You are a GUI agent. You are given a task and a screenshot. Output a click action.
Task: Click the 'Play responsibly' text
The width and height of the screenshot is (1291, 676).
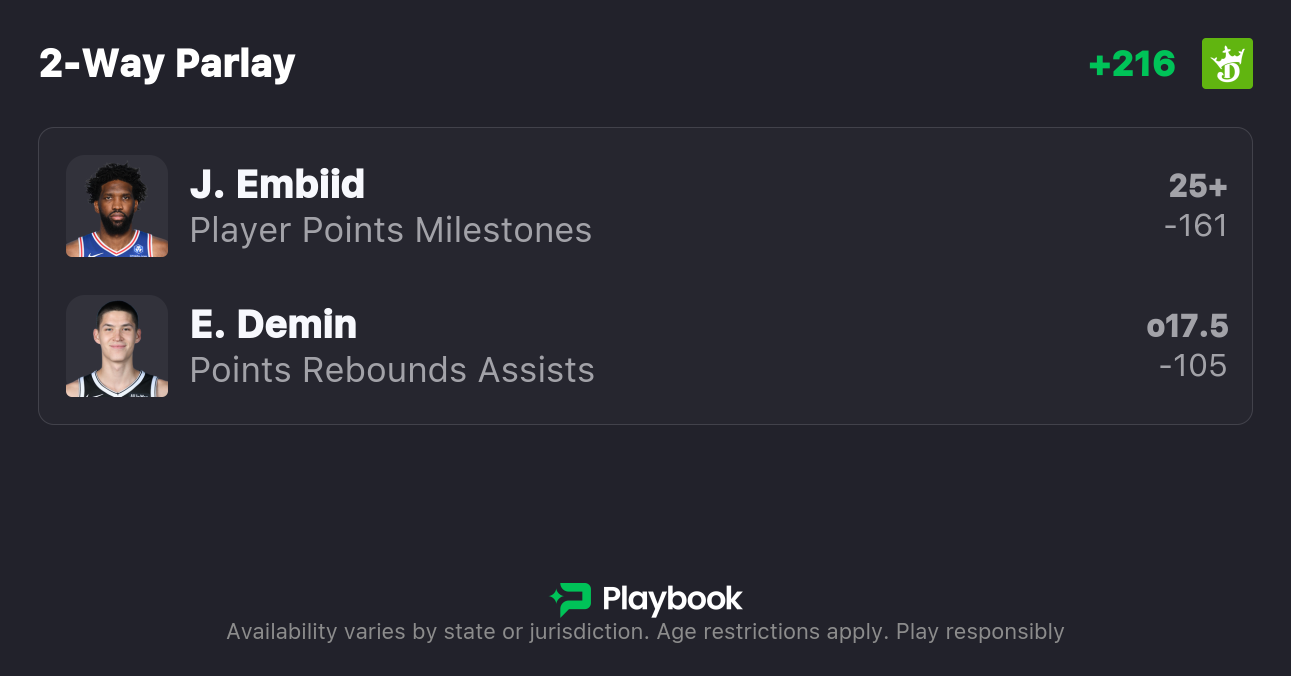[x=980, y=632]
